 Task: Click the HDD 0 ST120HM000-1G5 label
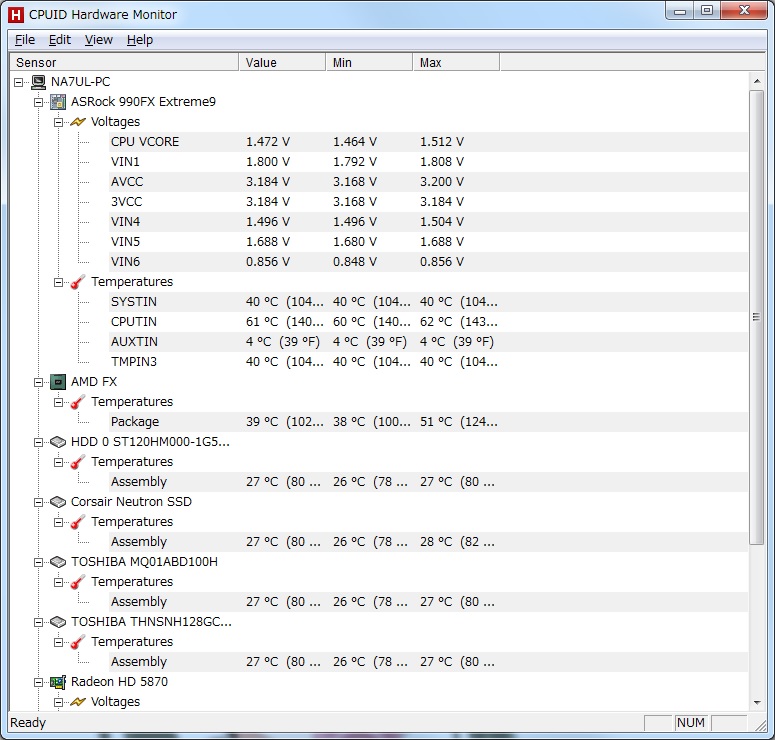pos(150,442)
